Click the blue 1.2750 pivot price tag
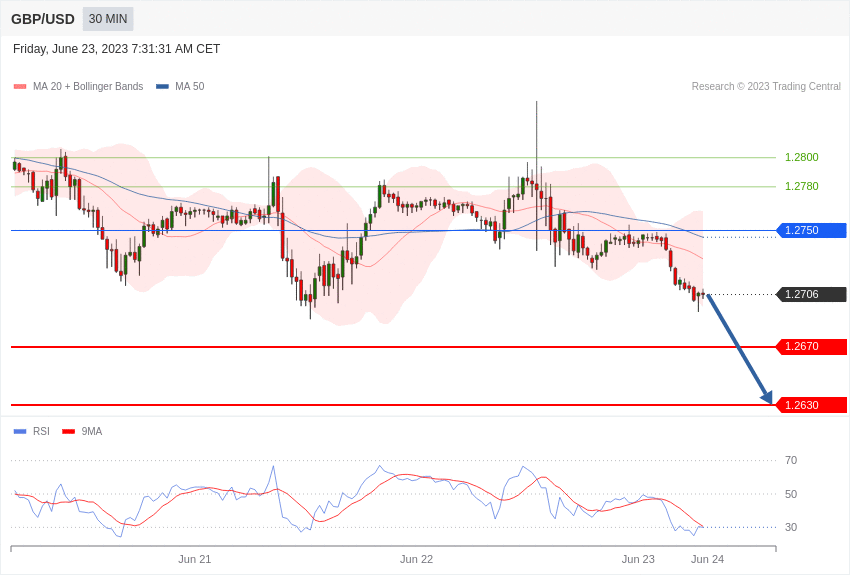This screenshot has width=850, height=576. click(x=812, y=230)
